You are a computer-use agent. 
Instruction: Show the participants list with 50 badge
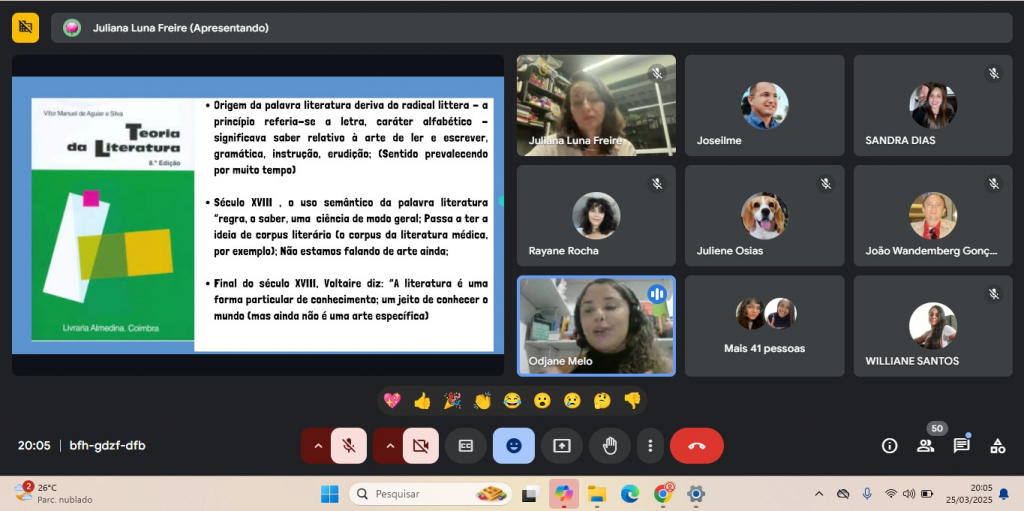pos(925,446)
